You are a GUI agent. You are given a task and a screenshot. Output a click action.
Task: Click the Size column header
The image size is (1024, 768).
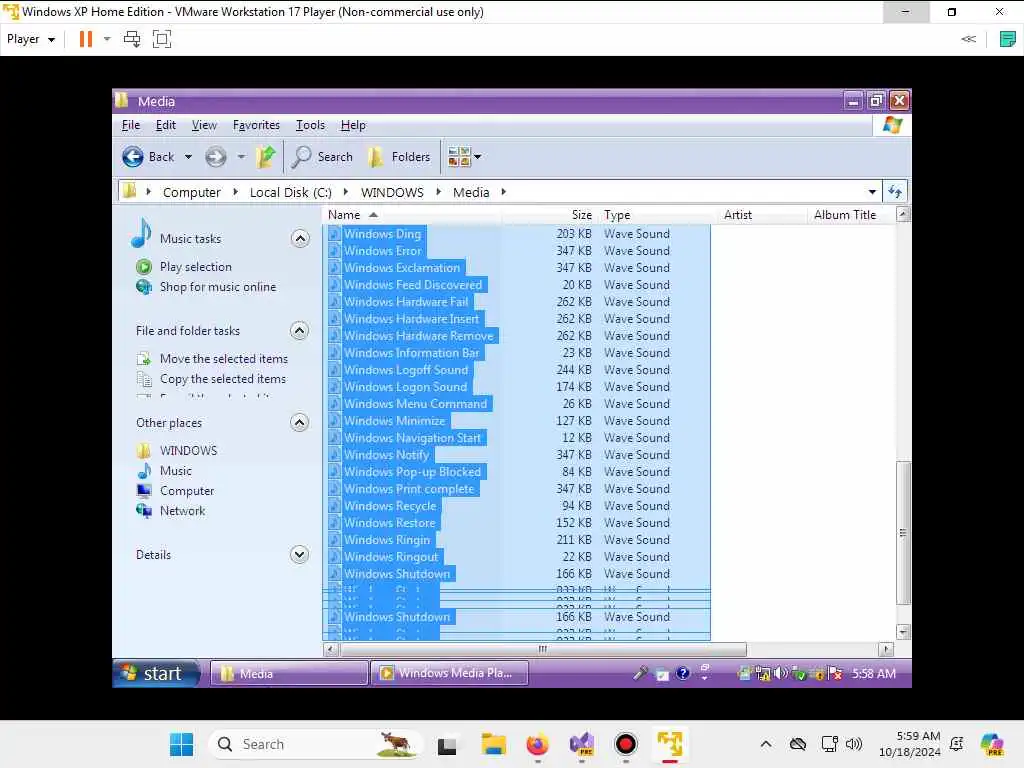[550, 215]
